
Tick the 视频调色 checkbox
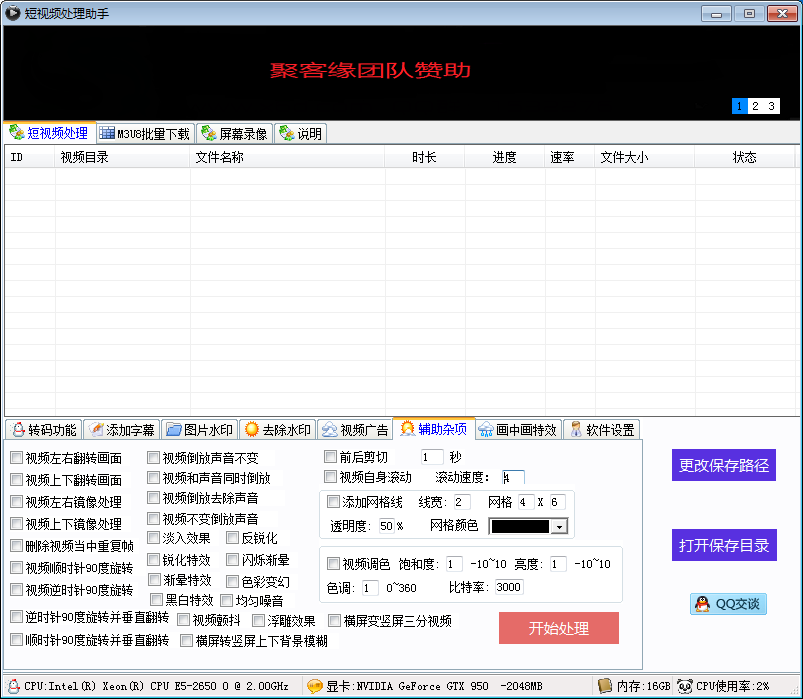pyautogui.click(x=333, y=564)
